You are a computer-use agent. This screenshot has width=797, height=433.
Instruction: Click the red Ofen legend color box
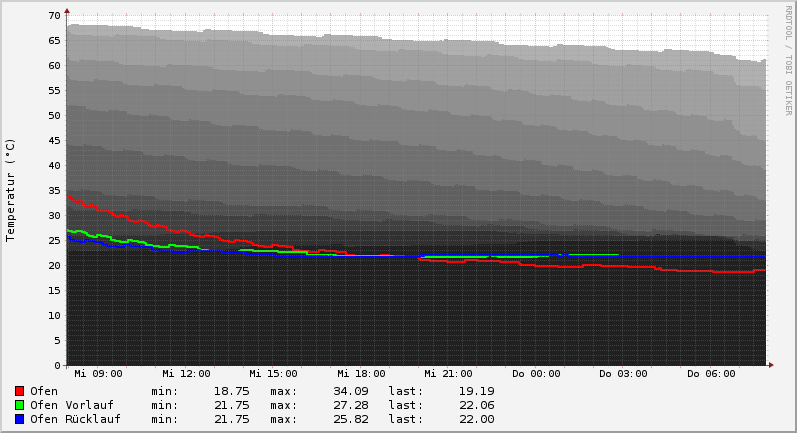point(19,391)
